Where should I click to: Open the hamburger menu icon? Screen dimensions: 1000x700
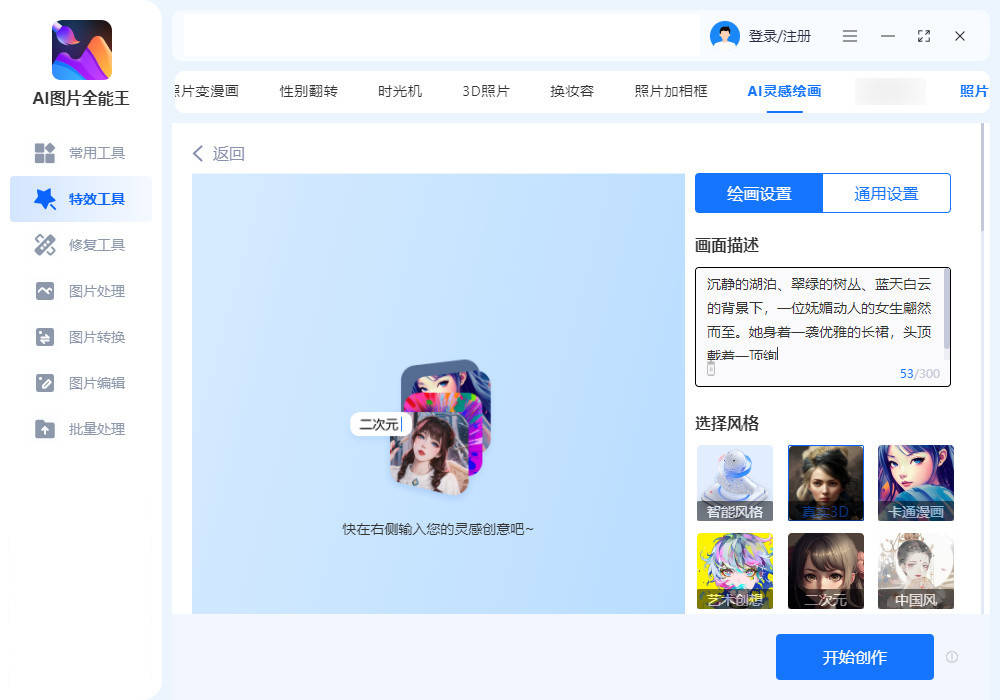pos(850,36)
